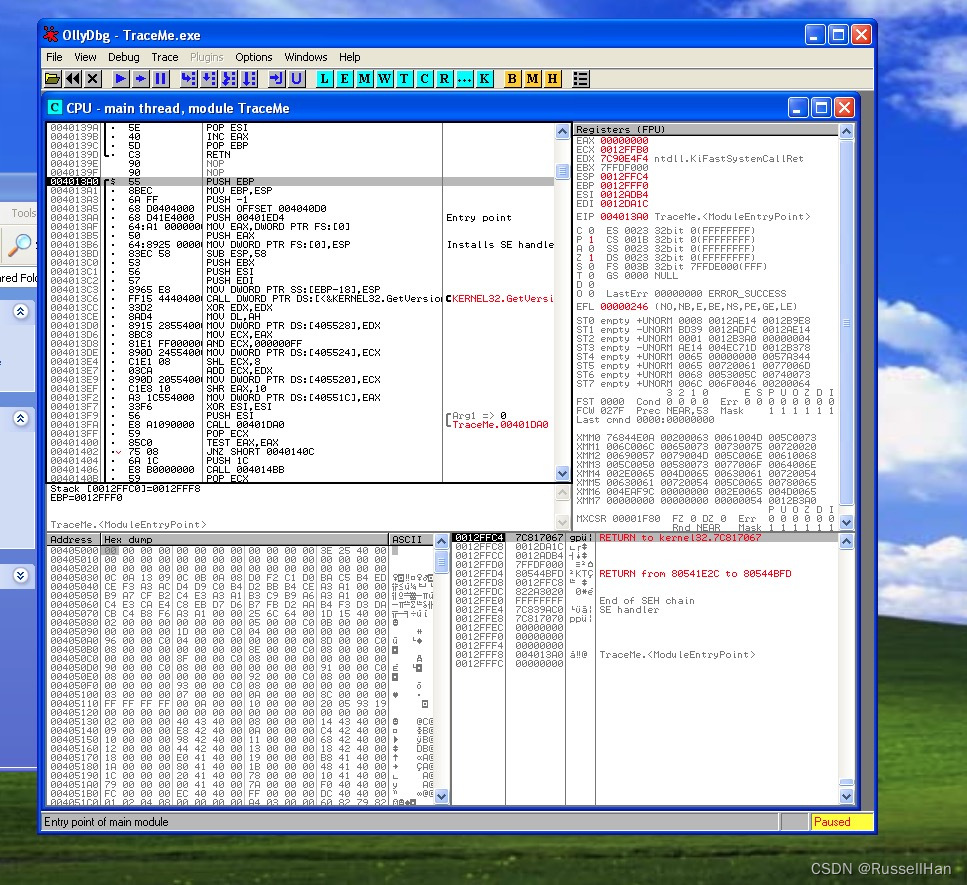Show windows list with W button

pyautogui.click(x=384, y=79)
